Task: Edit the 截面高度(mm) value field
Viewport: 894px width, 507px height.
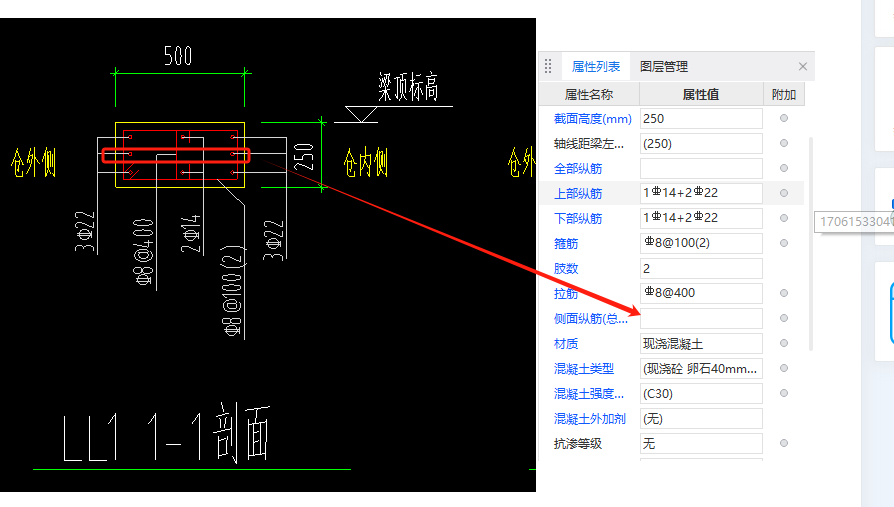Action: [701, 119]
